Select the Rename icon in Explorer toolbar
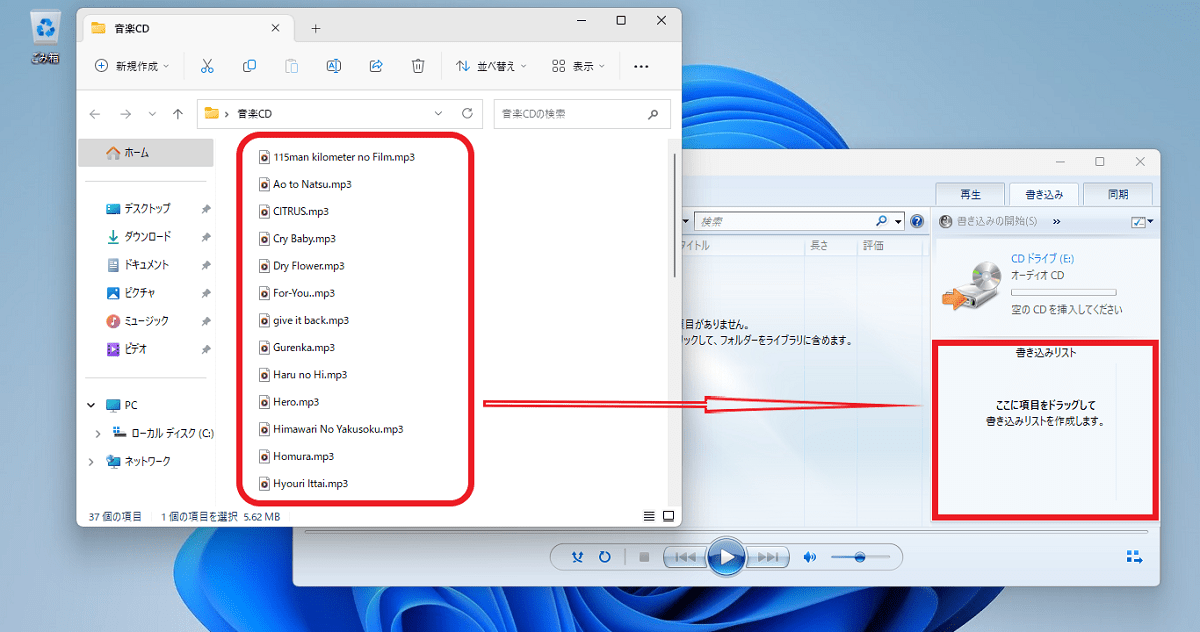 [x=333, y=65]
